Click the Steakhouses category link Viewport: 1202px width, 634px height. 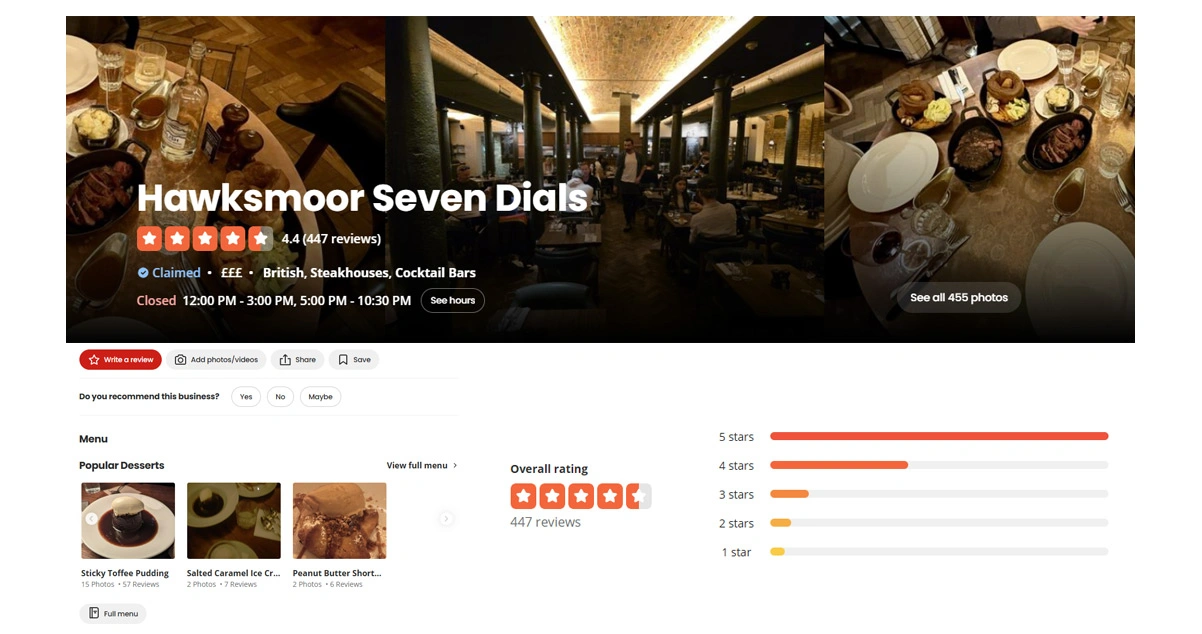point(349,273)
